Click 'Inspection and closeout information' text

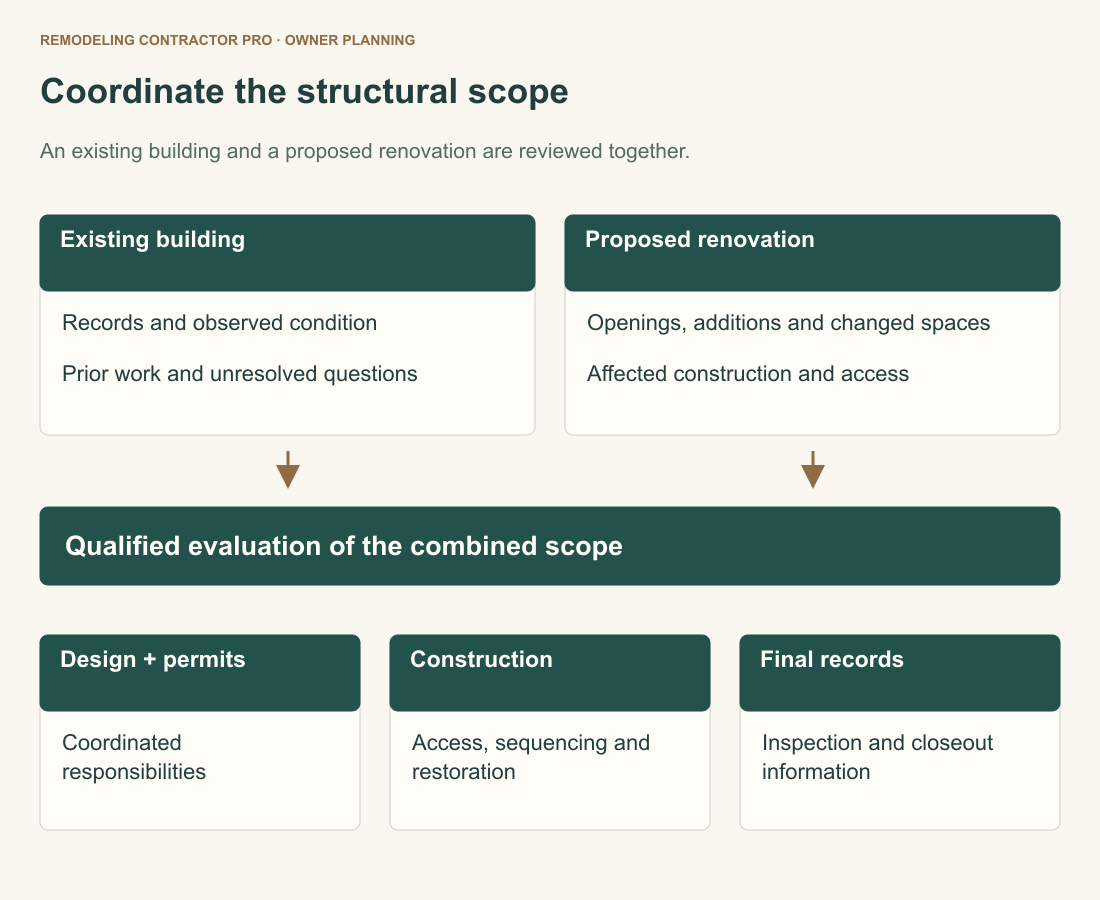pos(878,757)
